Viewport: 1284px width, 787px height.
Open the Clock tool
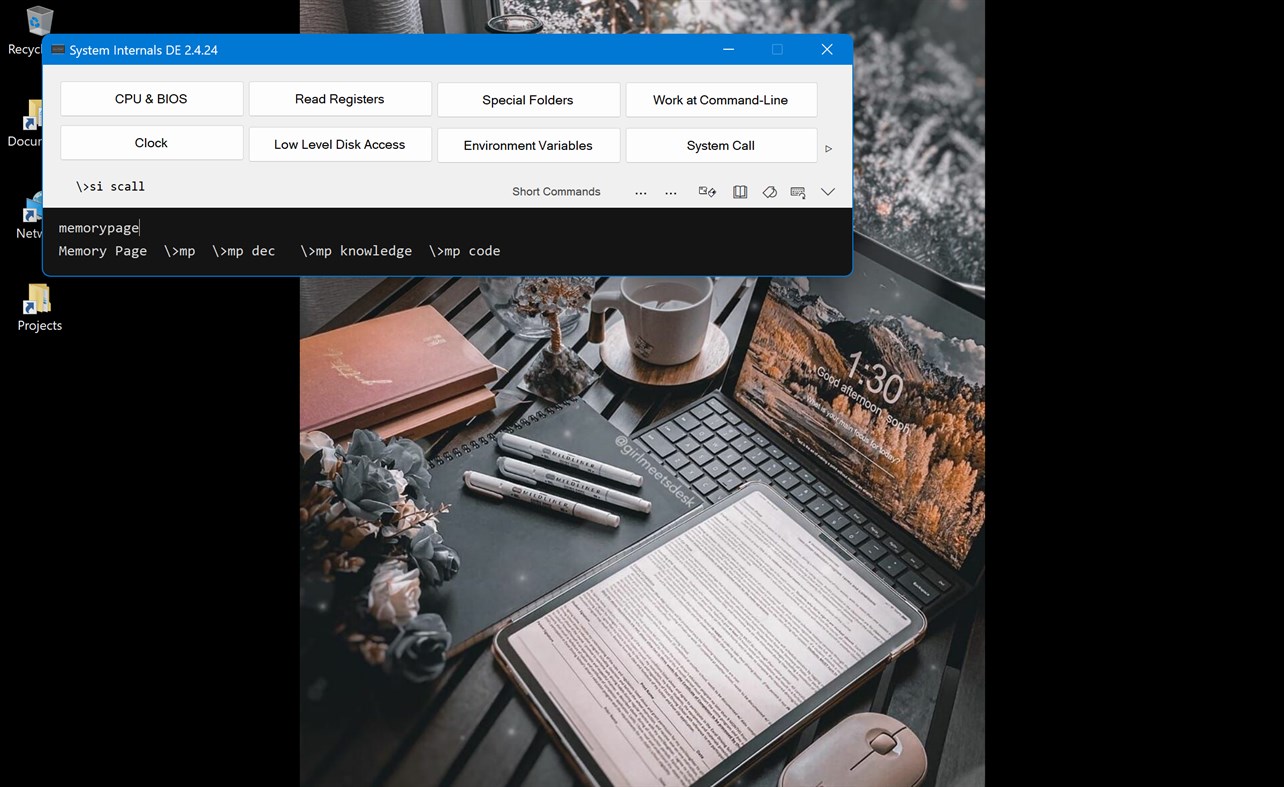[x=151, y=143]
